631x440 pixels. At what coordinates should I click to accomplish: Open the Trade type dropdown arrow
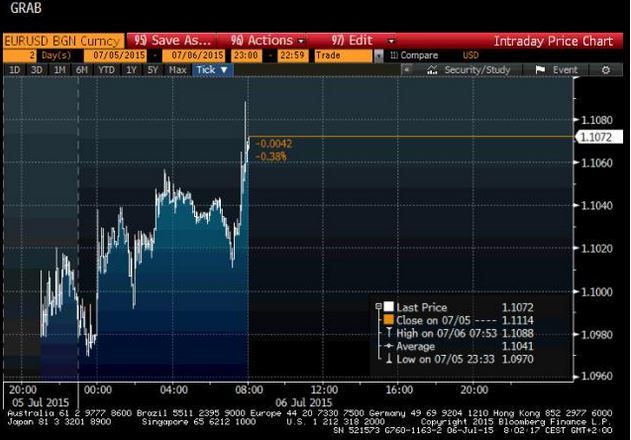click(x=379, y=56)
